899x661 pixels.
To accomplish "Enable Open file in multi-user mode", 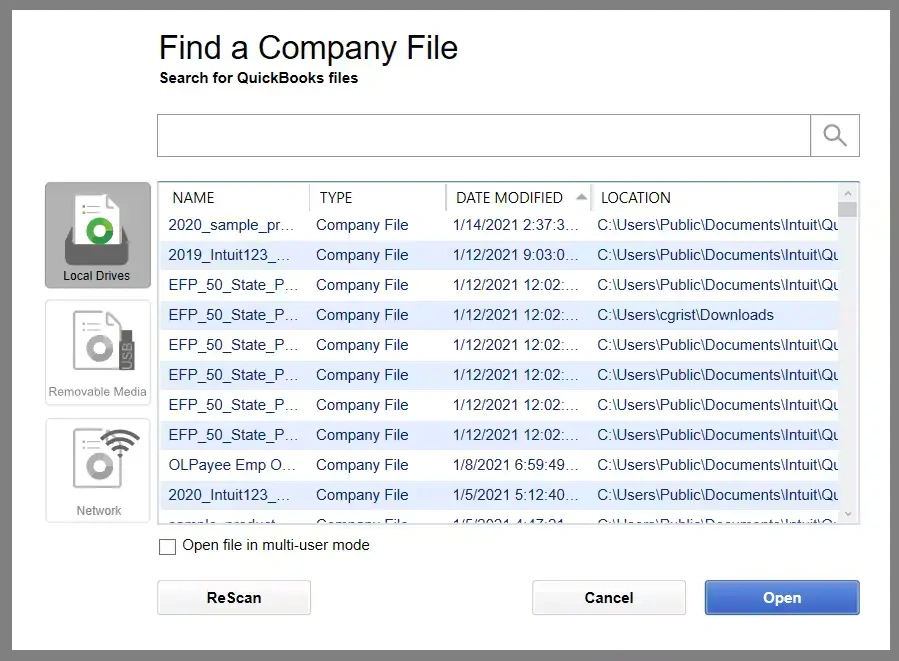I will click(x=167, y=546).
